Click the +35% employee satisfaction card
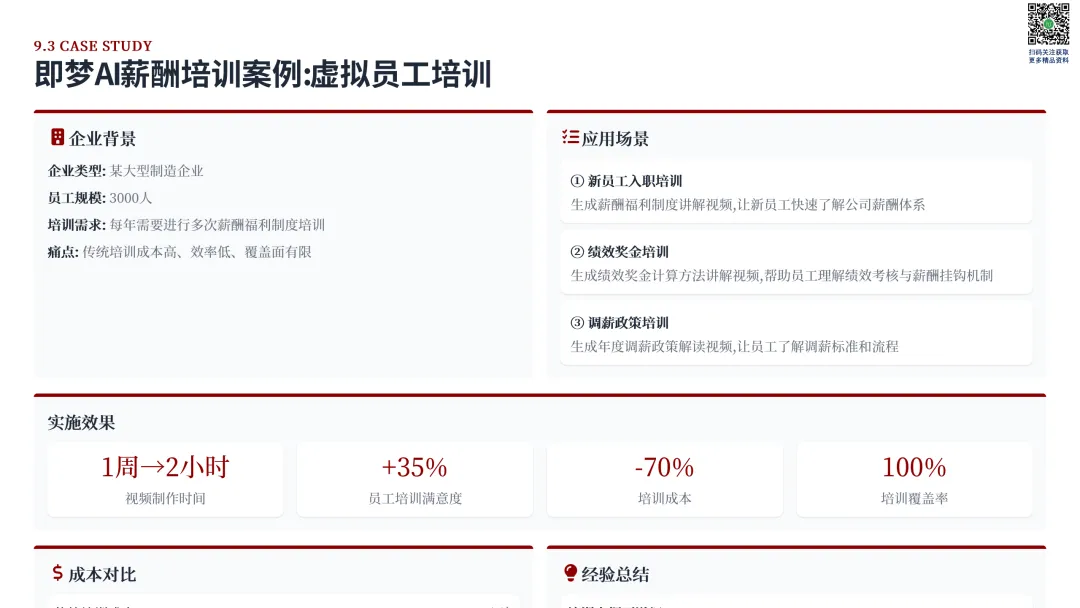 pyautogui.click(x=414, y=480)
